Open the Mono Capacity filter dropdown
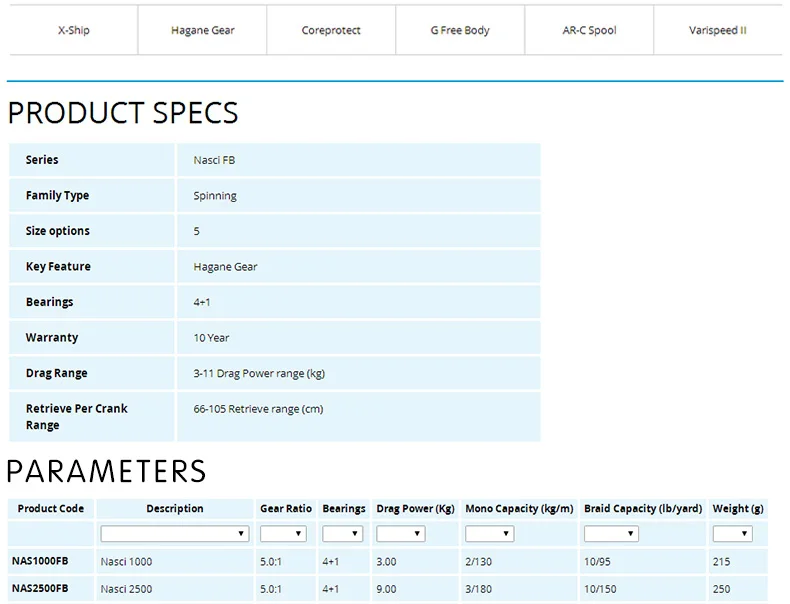This screenshot has height=604, width=790. [489, 533]
